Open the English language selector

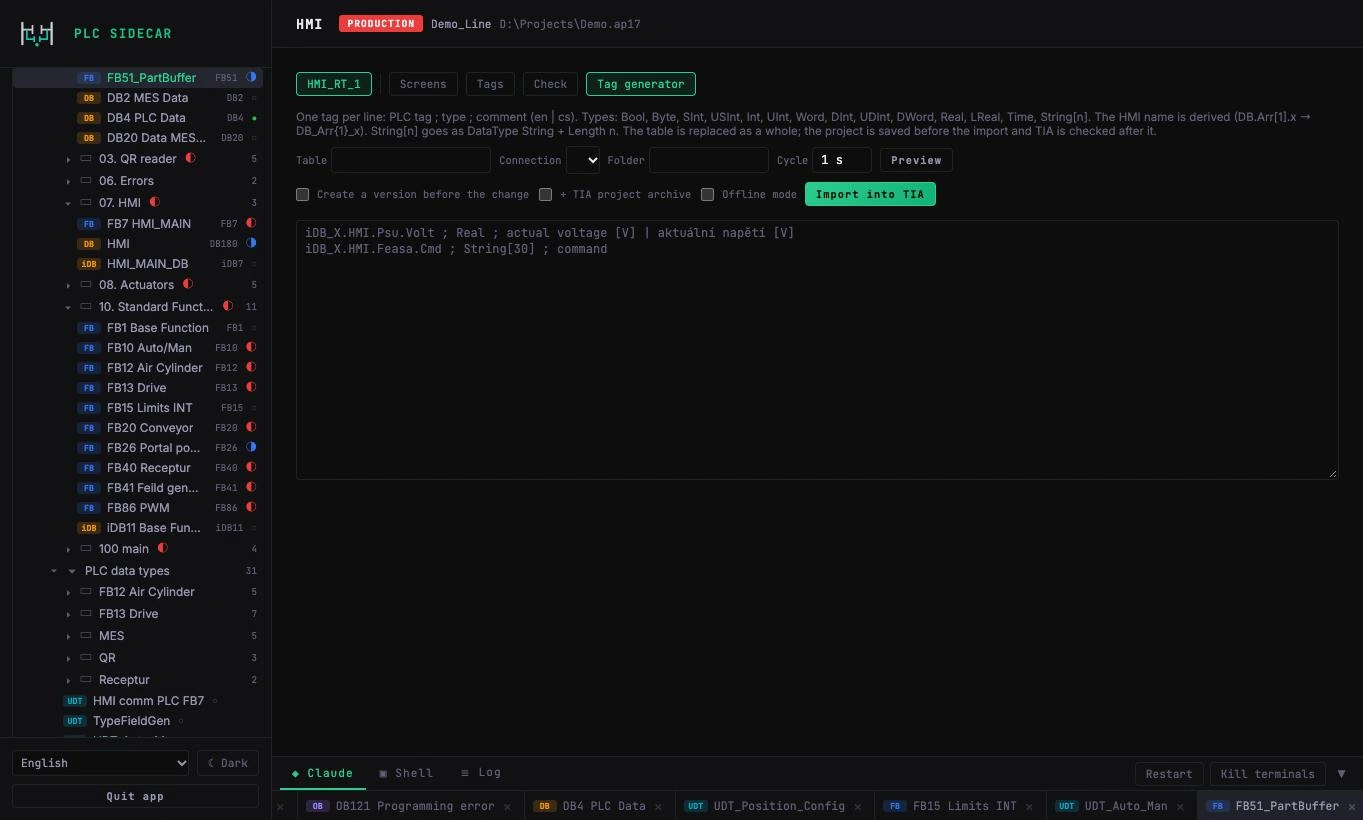point(100,763)
